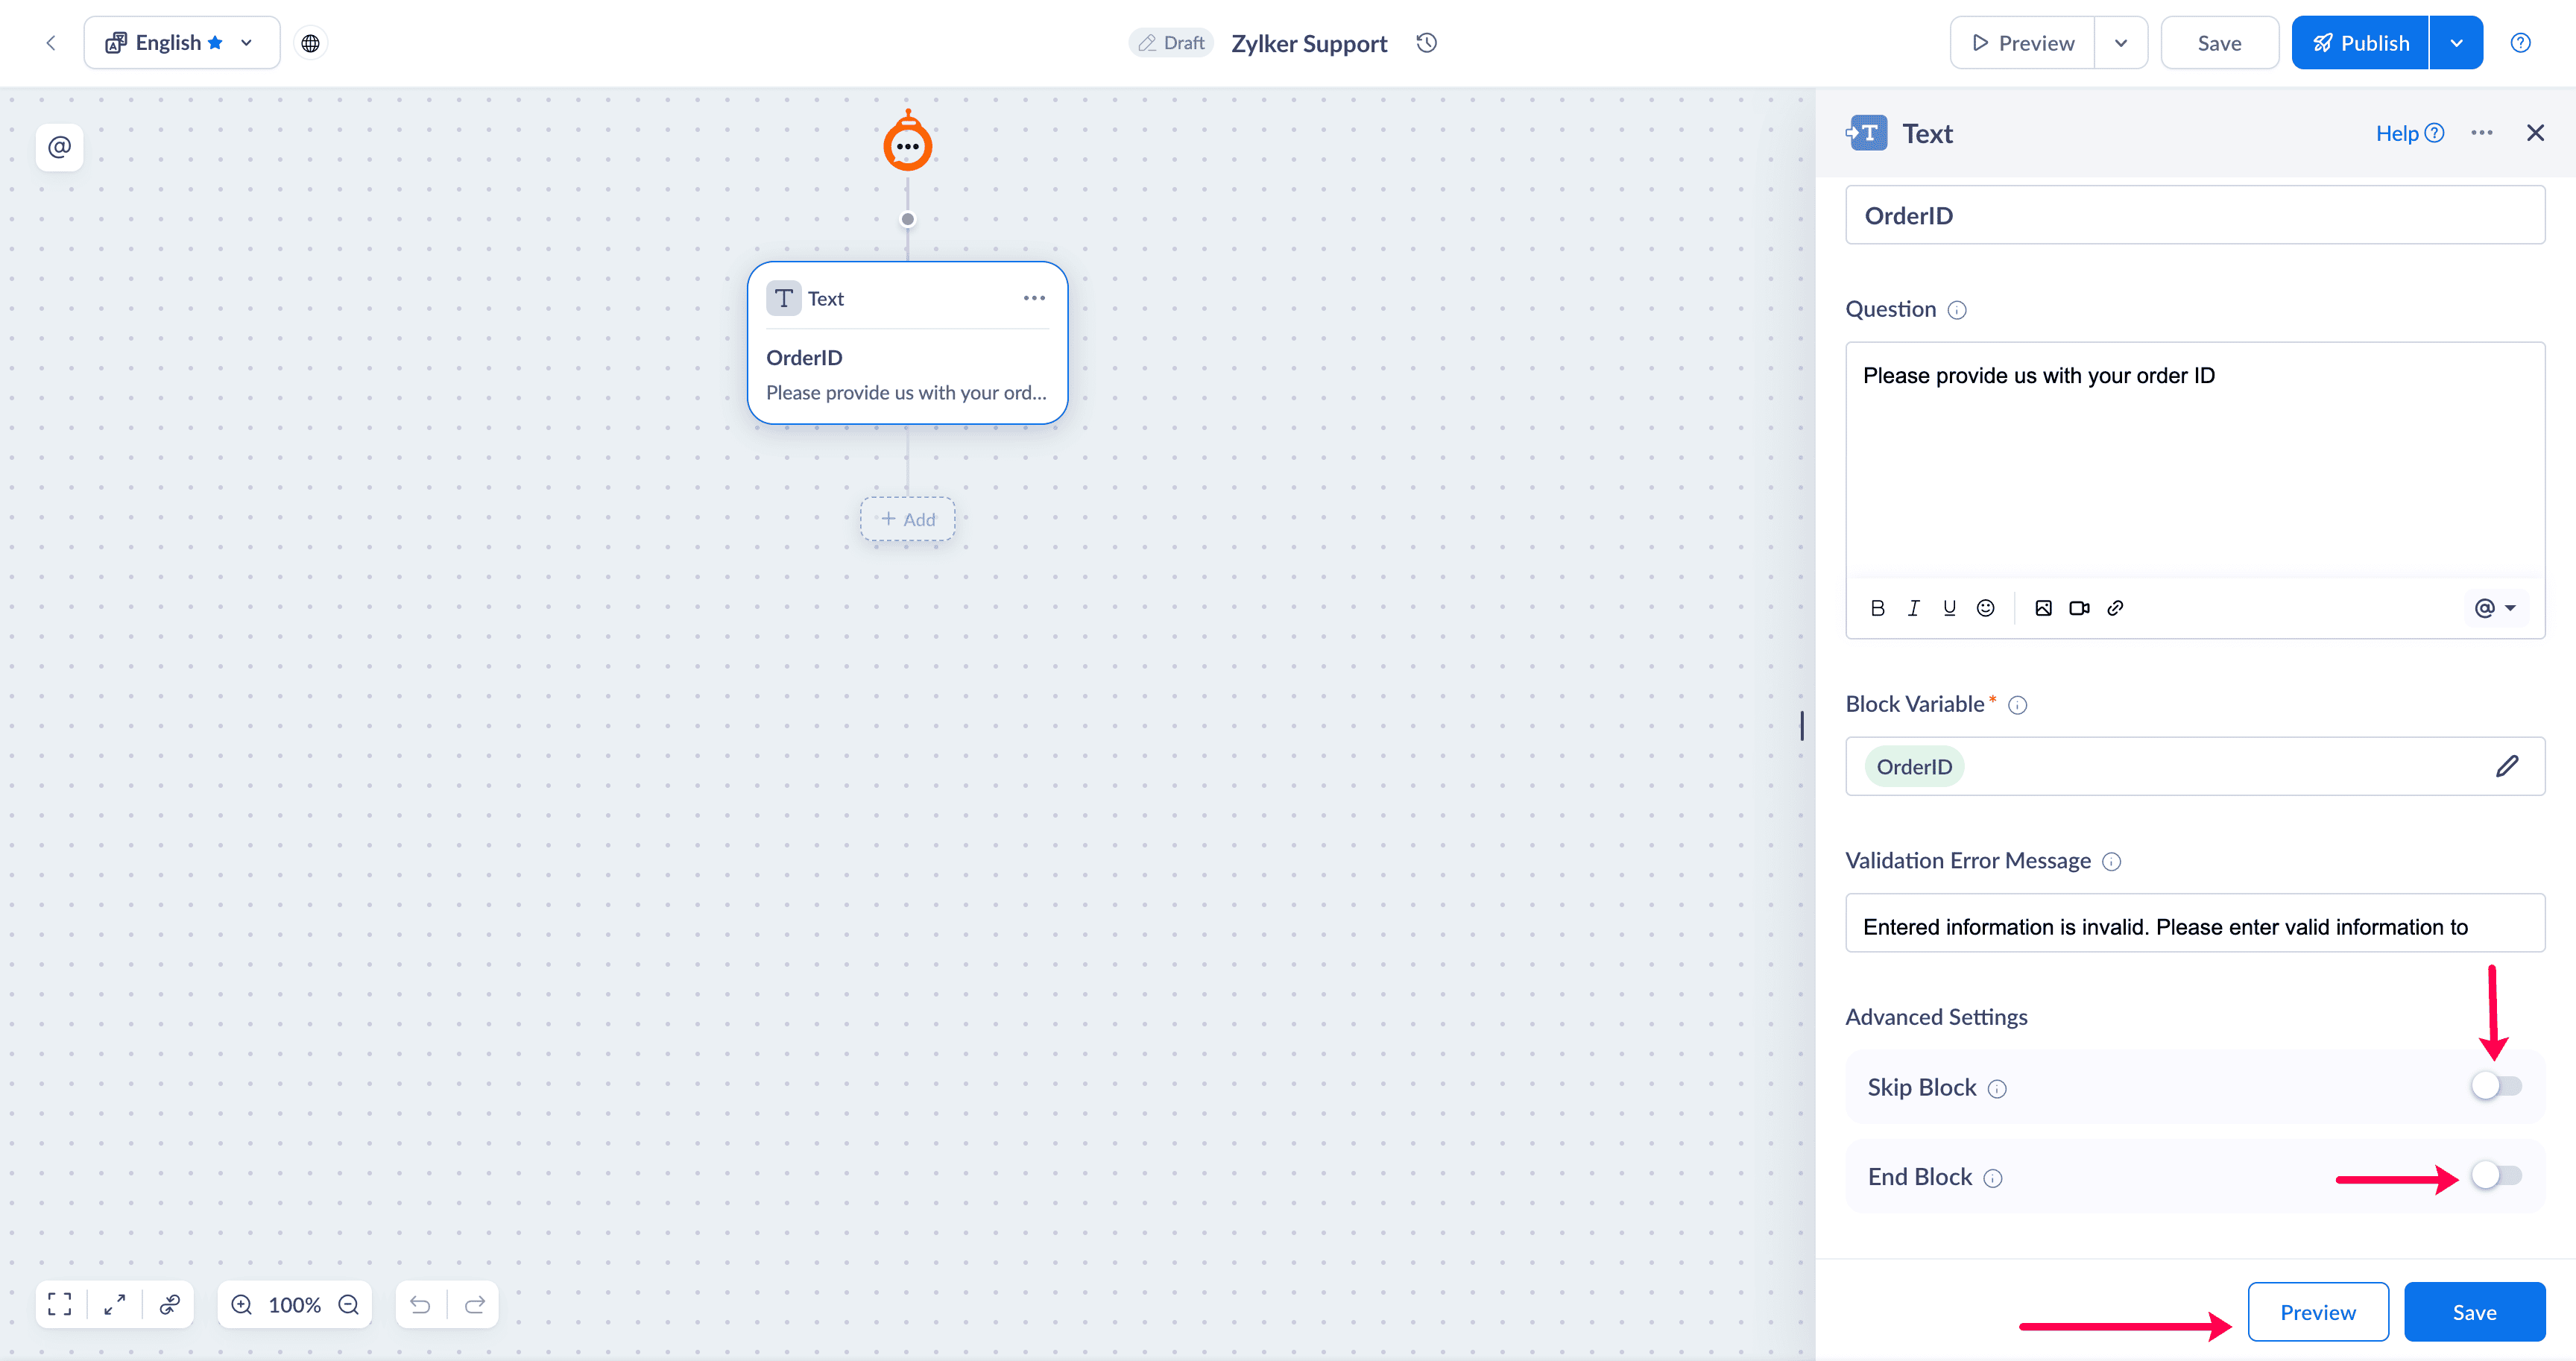Open the version history clock icon
2576x1361 pixels.
[1427, 43]
